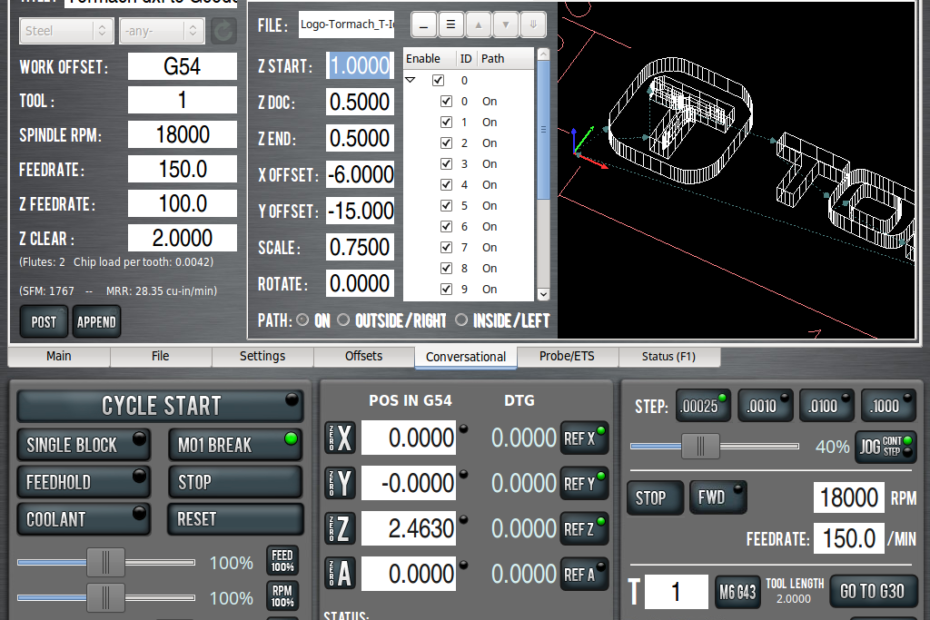Open the Probe/ETS tab
Image resolution: width=930 pixels, height=620 pixels.
tap(567, 356)
